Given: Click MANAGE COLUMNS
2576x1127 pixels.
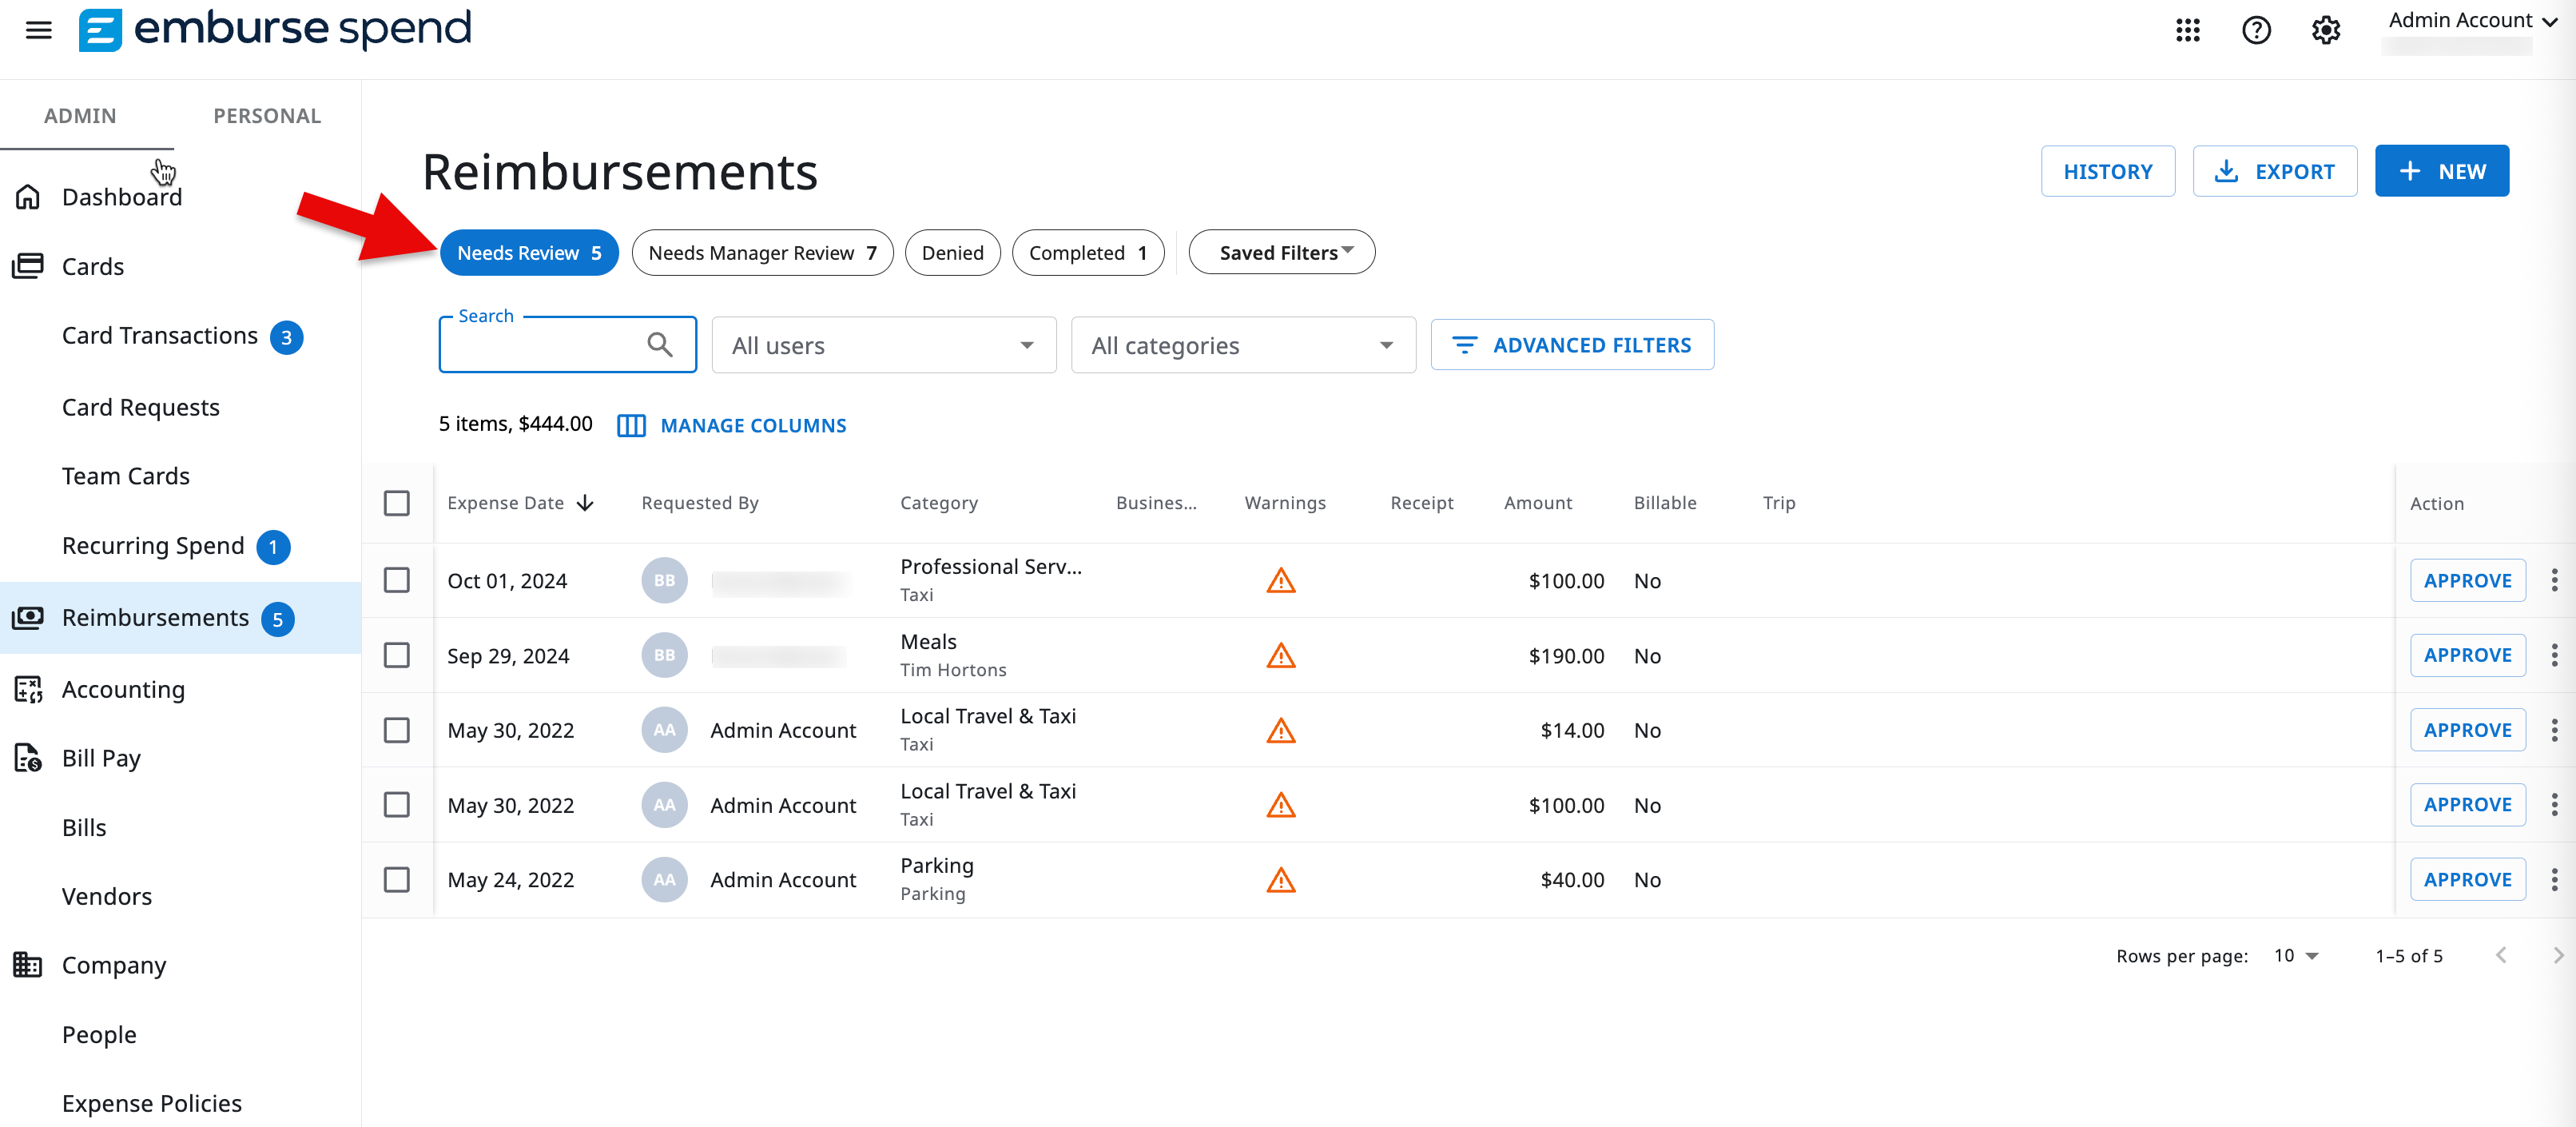Looking at the screenshot, I should [752, 425].
